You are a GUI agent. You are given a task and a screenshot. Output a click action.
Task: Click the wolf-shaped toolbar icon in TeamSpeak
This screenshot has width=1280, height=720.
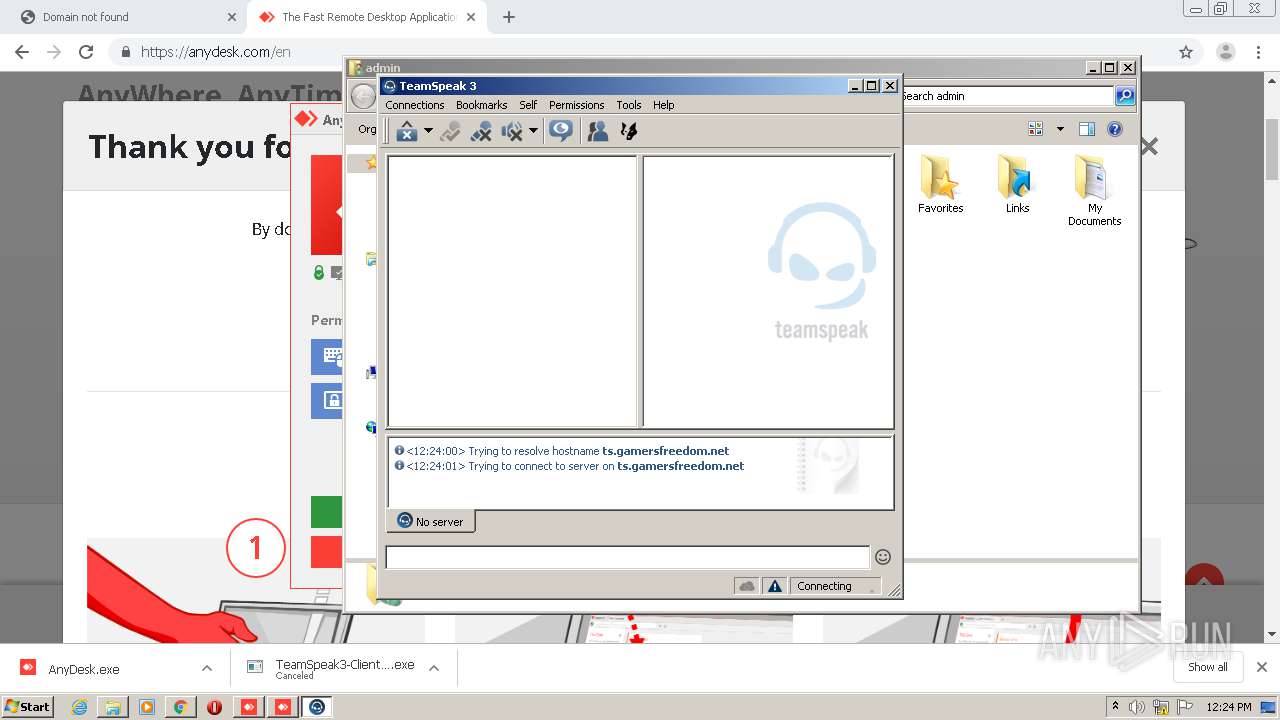click(629, 131)
